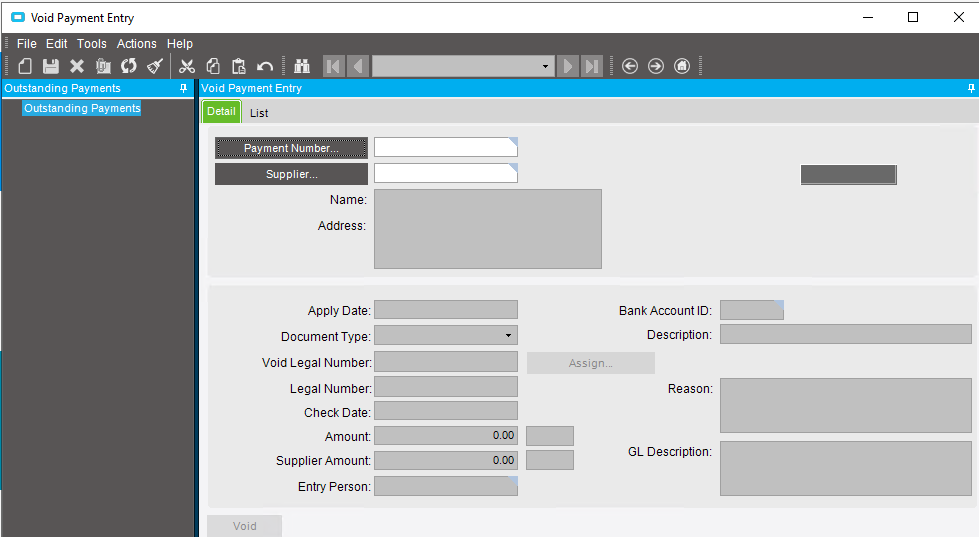
Task: Click the Refresh circular arrows icon
Action: coord(129,66)
